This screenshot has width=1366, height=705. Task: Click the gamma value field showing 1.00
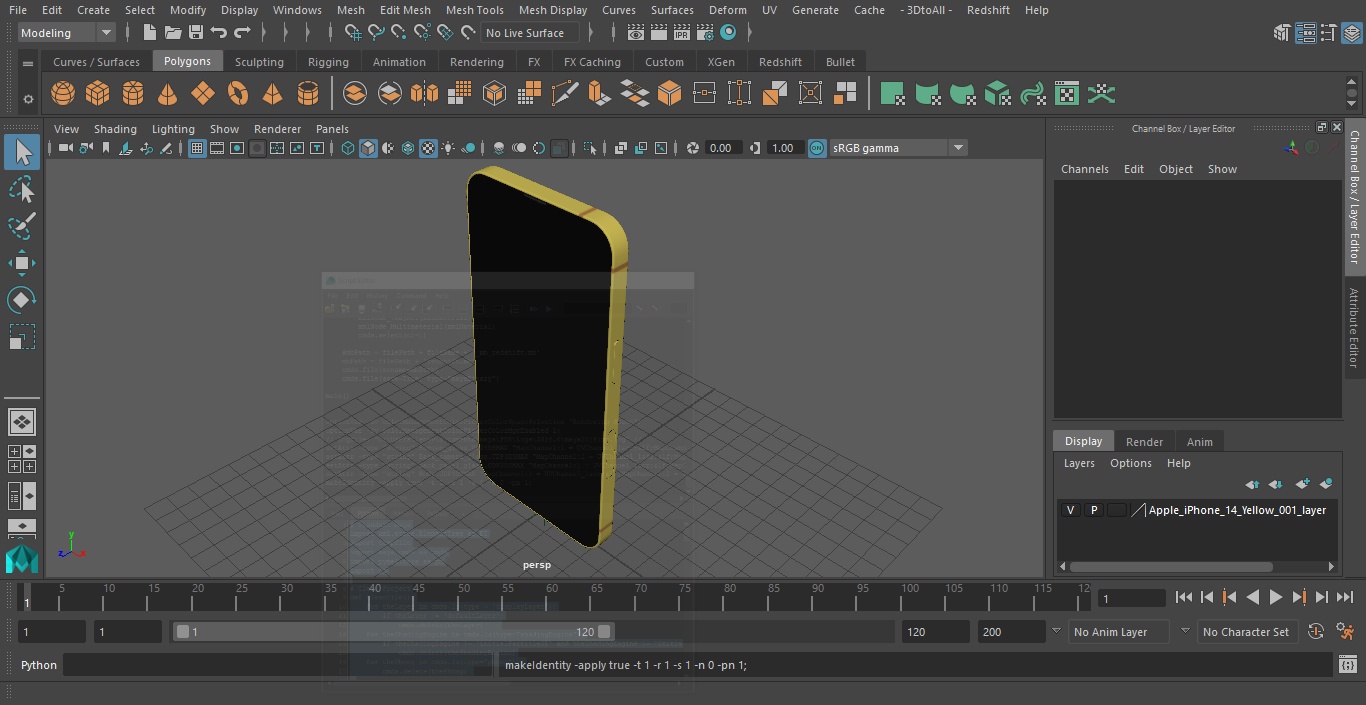pyautogui.click(x=783, y=148)
